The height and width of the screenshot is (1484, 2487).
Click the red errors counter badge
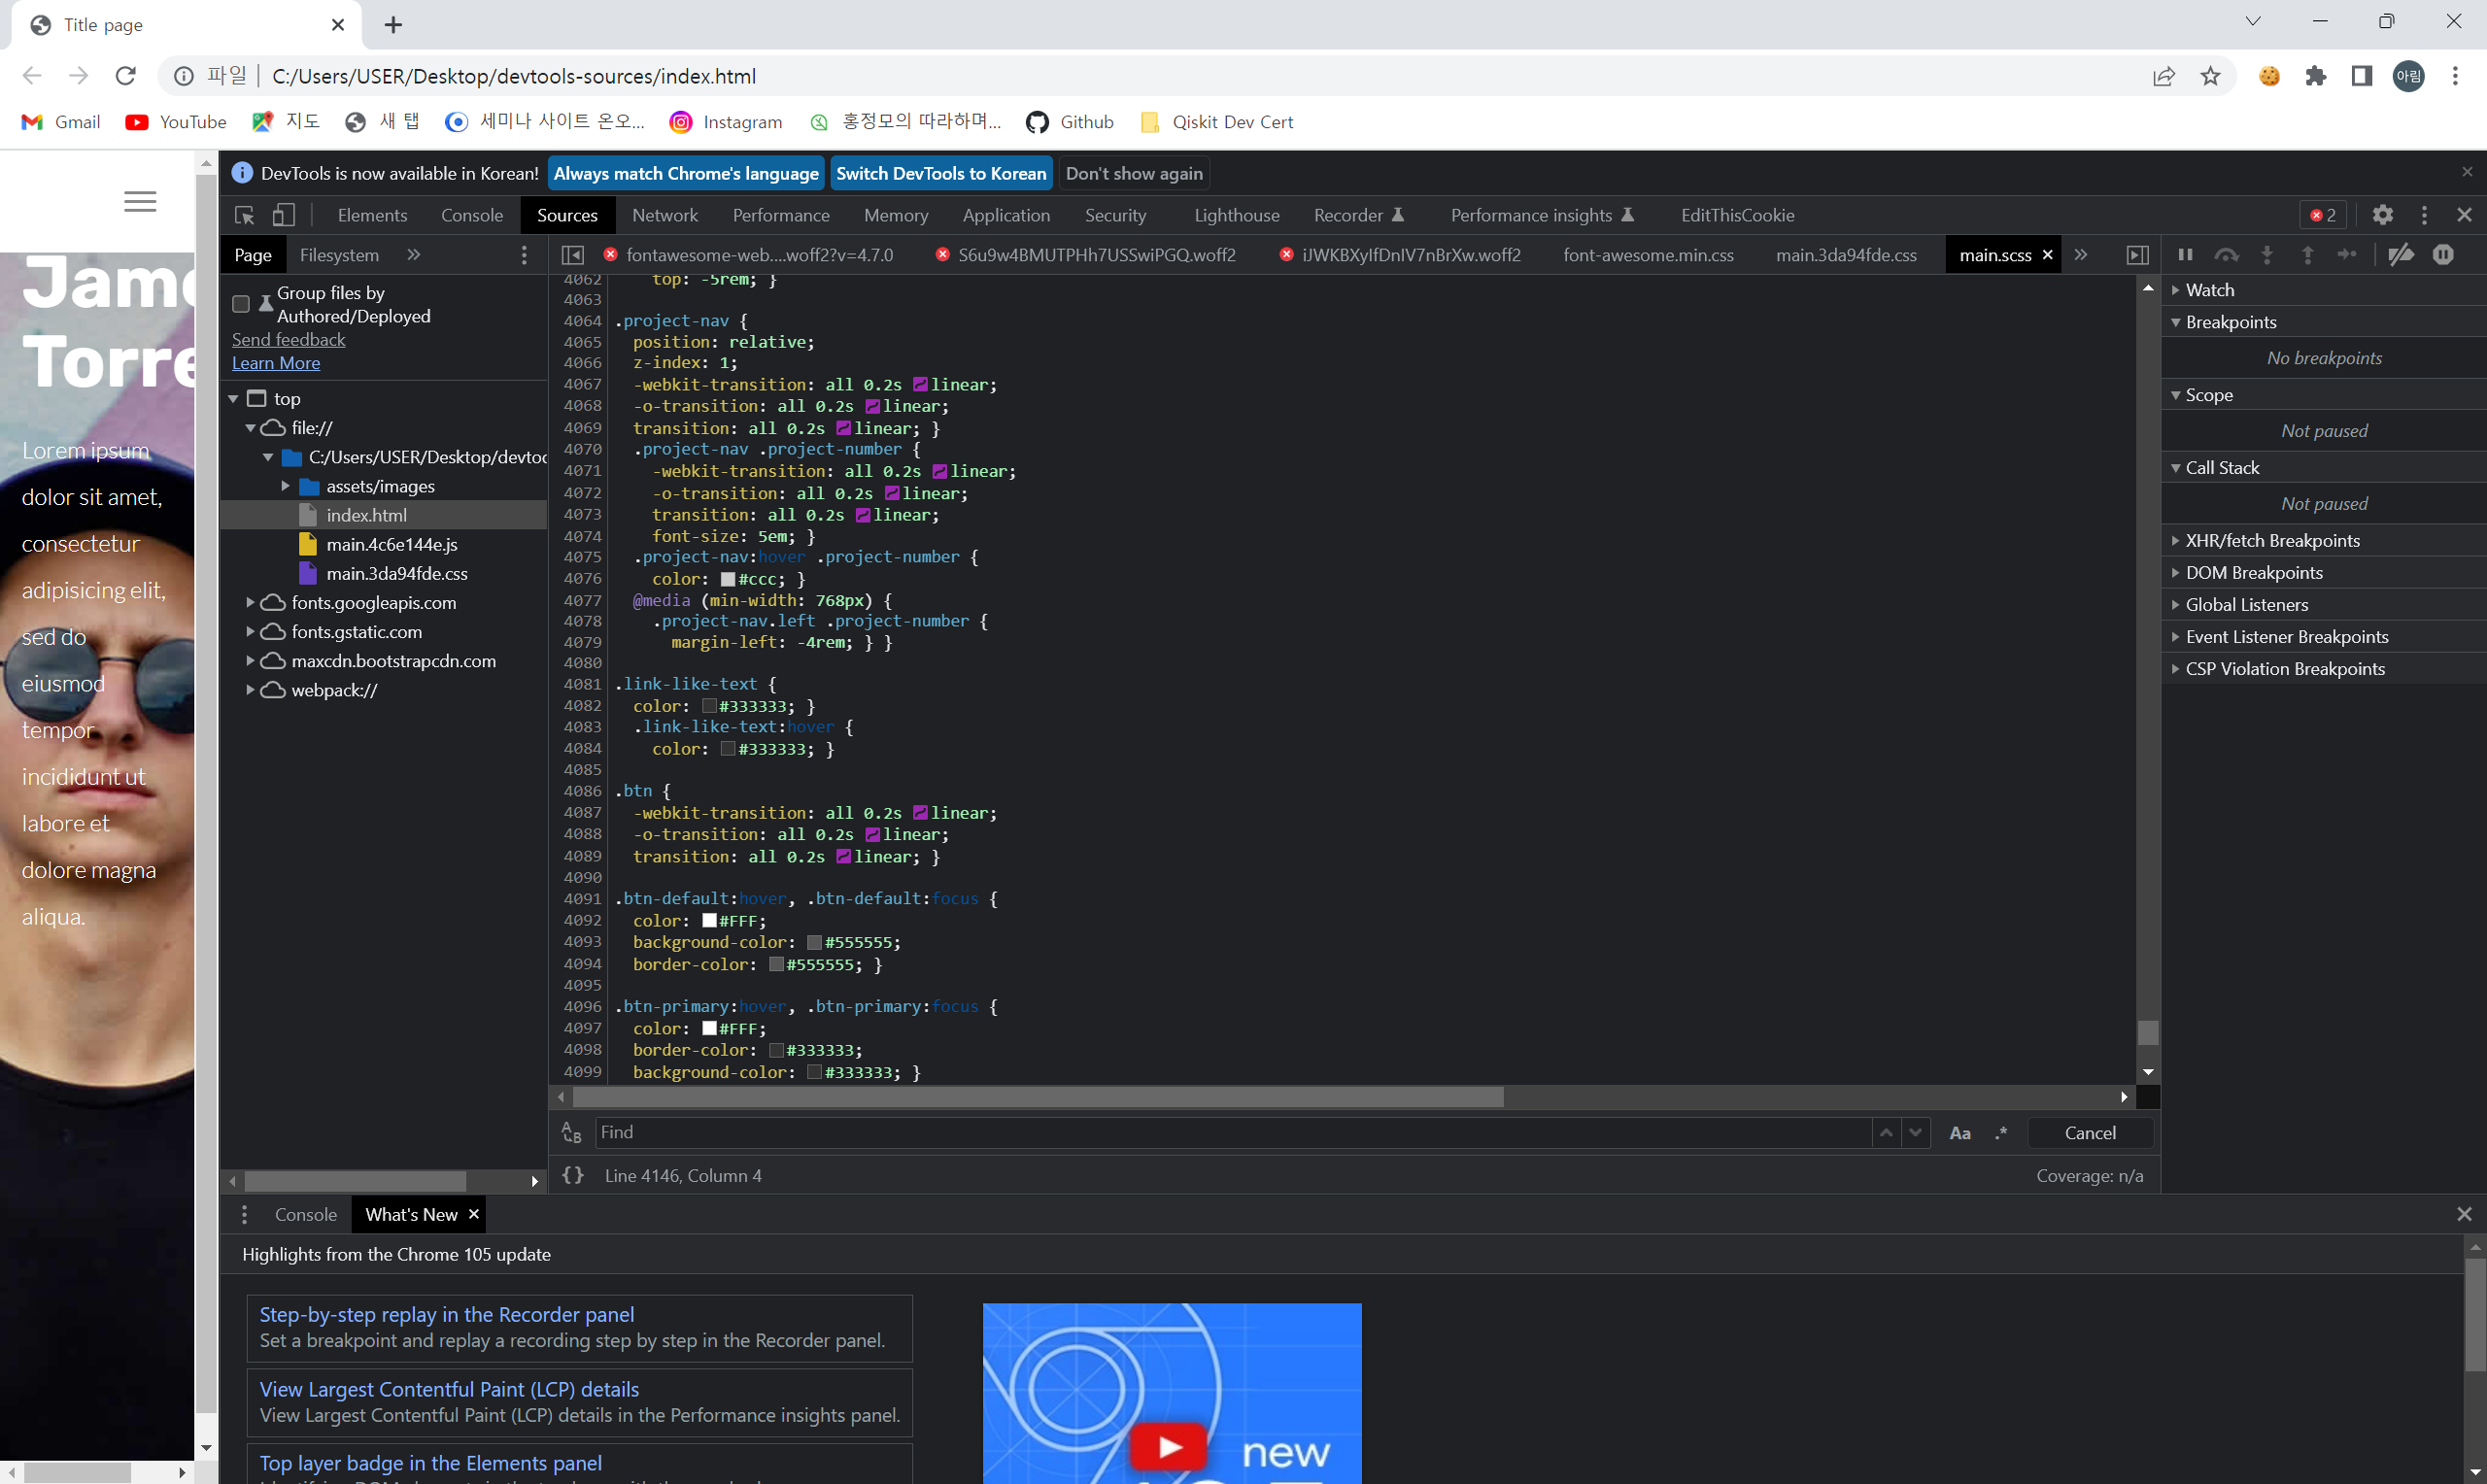[2323, 215]
